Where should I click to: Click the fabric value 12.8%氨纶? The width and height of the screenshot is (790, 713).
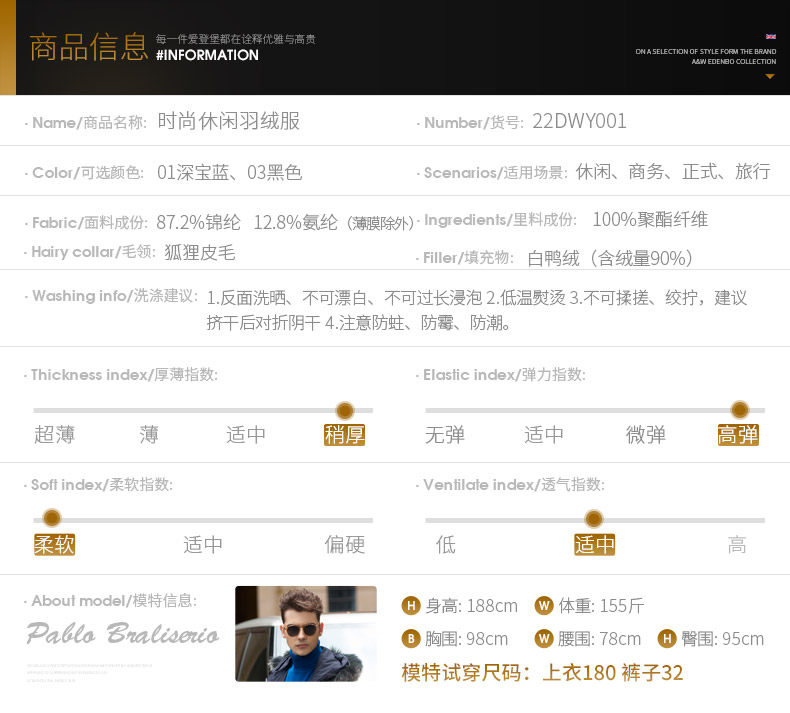coord(295,222)
